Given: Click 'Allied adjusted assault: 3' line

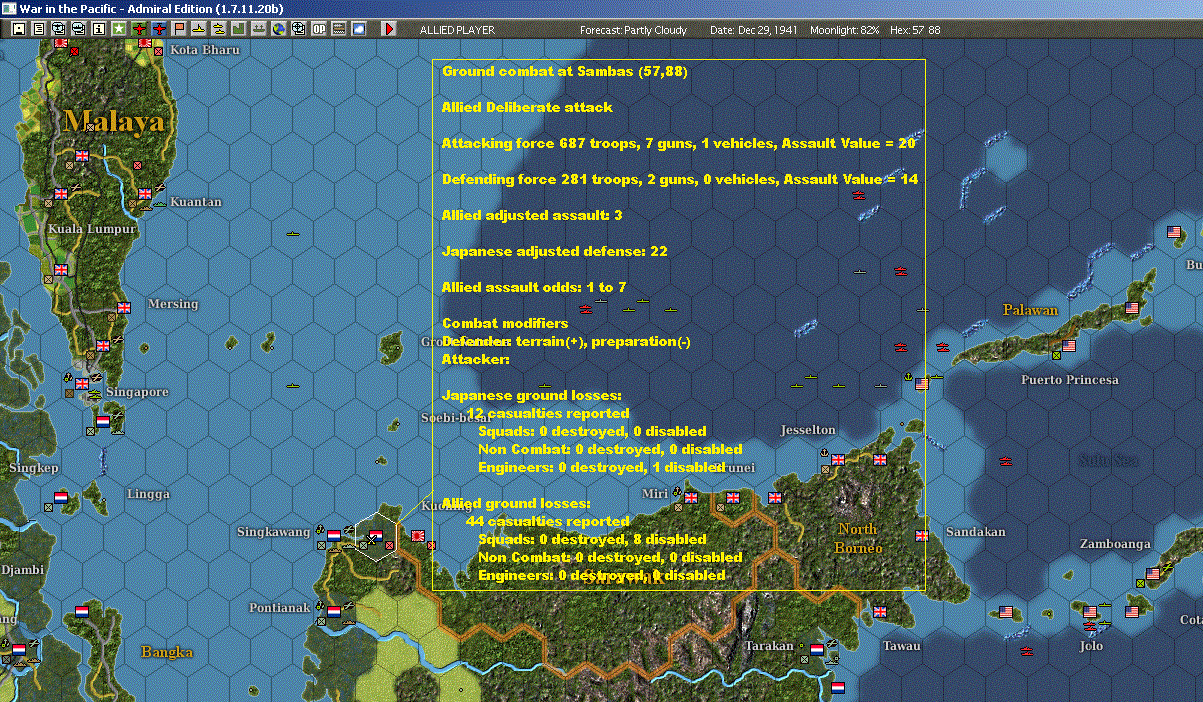Looking at the screenshot, I should (532, 215).
